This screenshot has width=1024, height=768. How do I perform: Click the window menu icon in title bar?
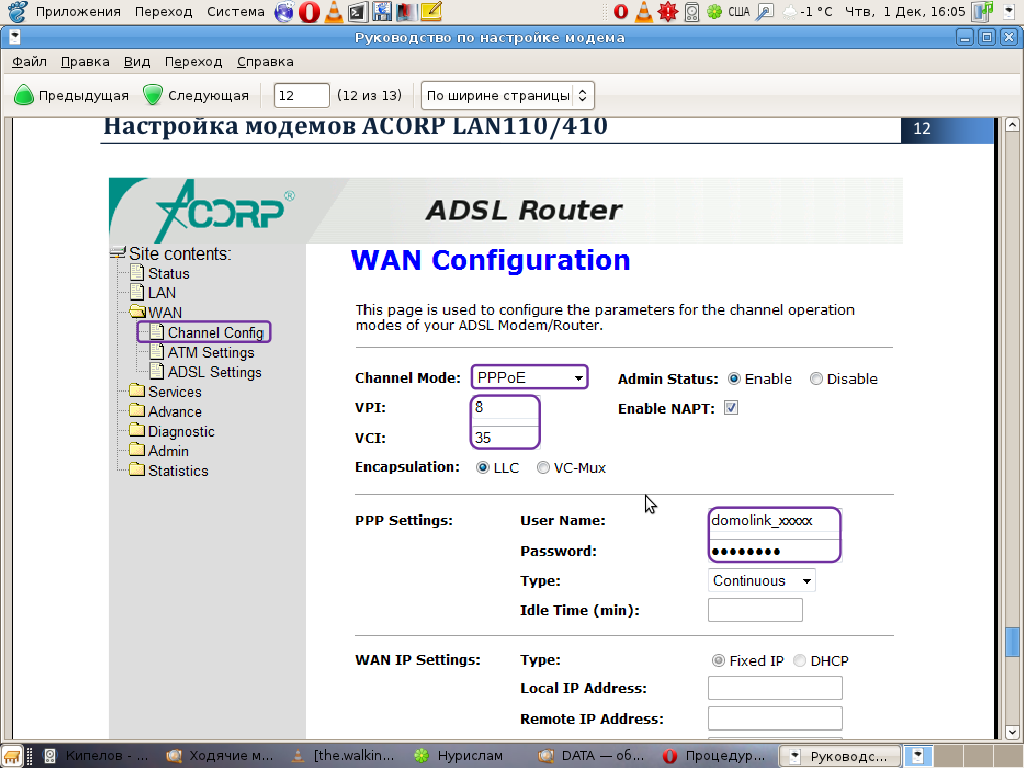tap(14, 38)
